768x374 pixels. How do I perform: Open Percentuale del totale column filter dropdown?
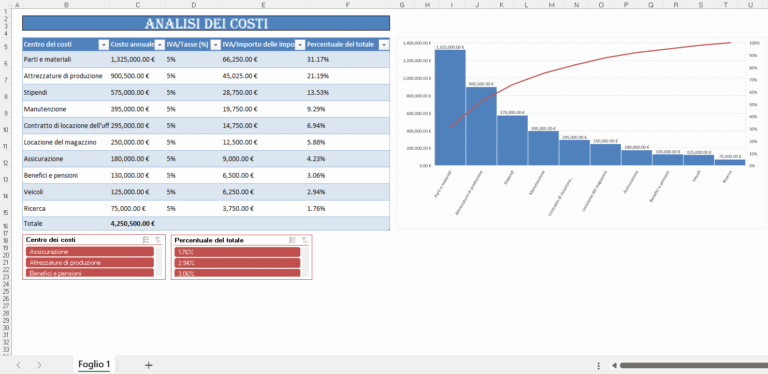[384, 45]
